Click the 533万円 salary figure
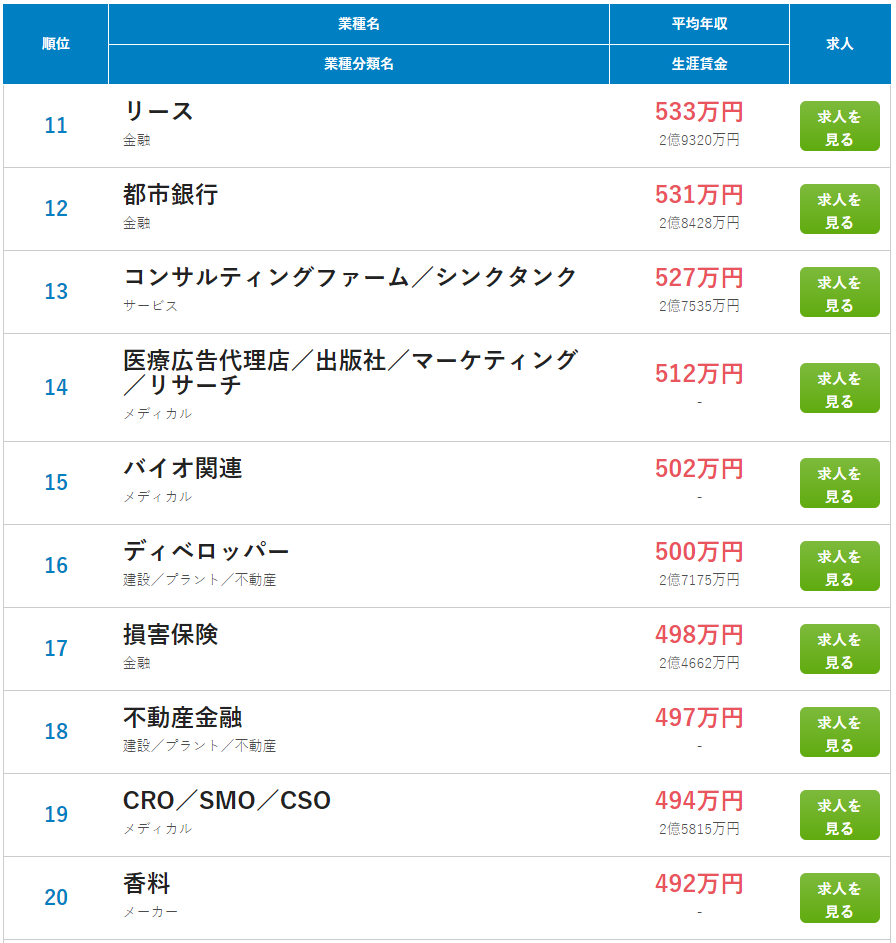This screenshot has height=943, width=896. tap(699, 111)
